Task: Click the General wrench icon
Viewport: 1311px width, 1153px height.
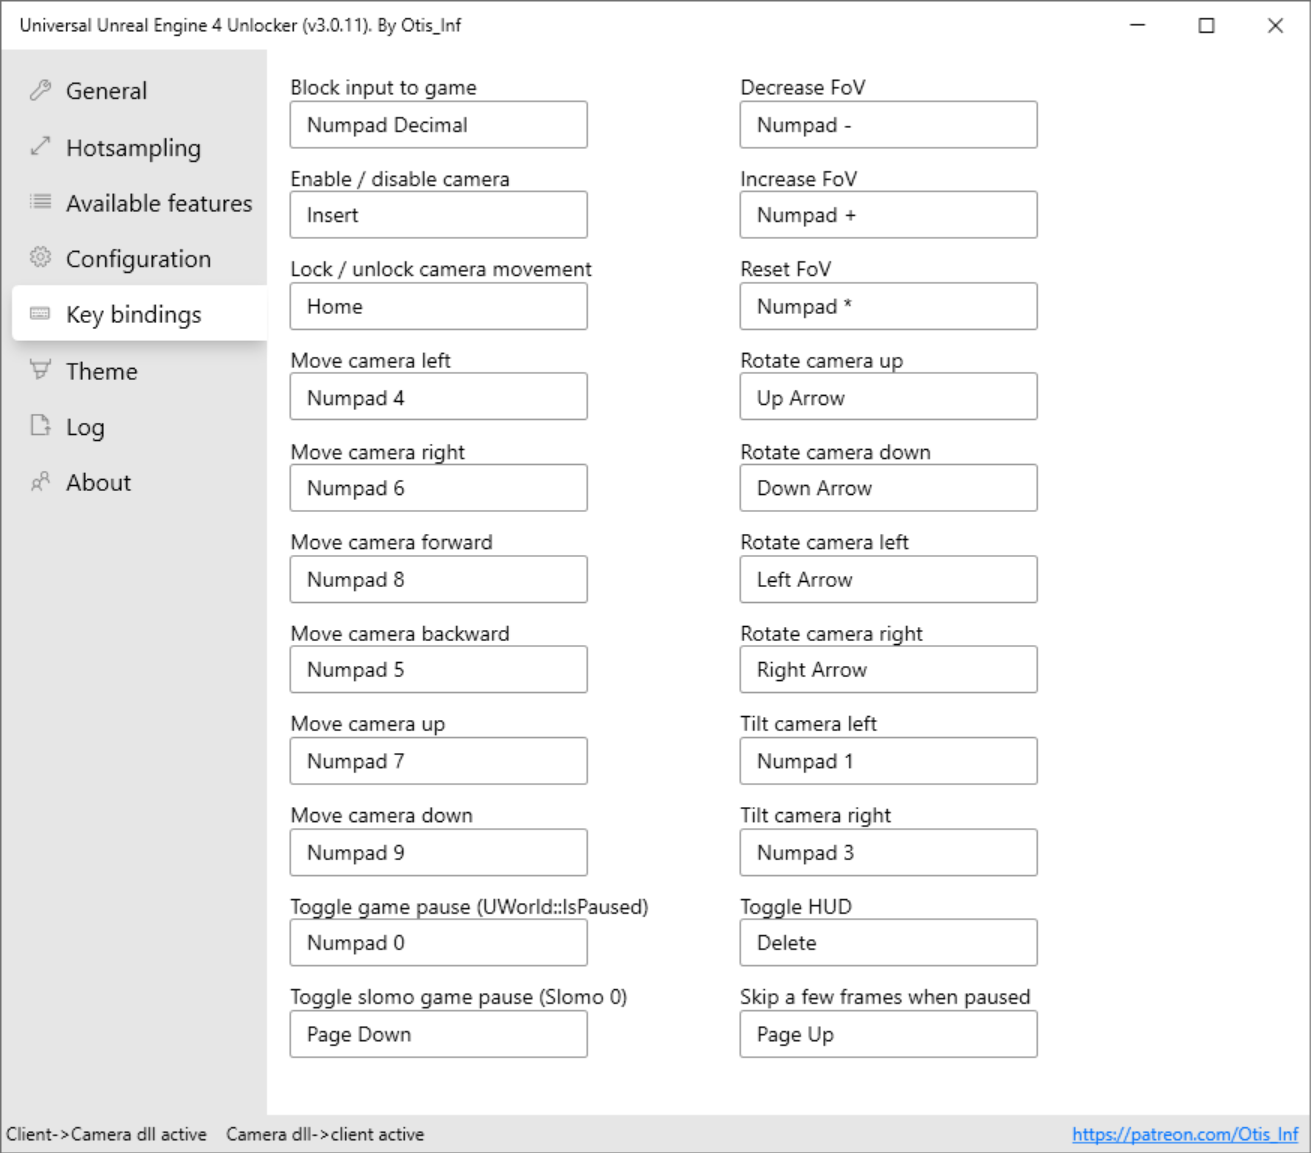Action: pyautogui.click(x=40, y=91)
